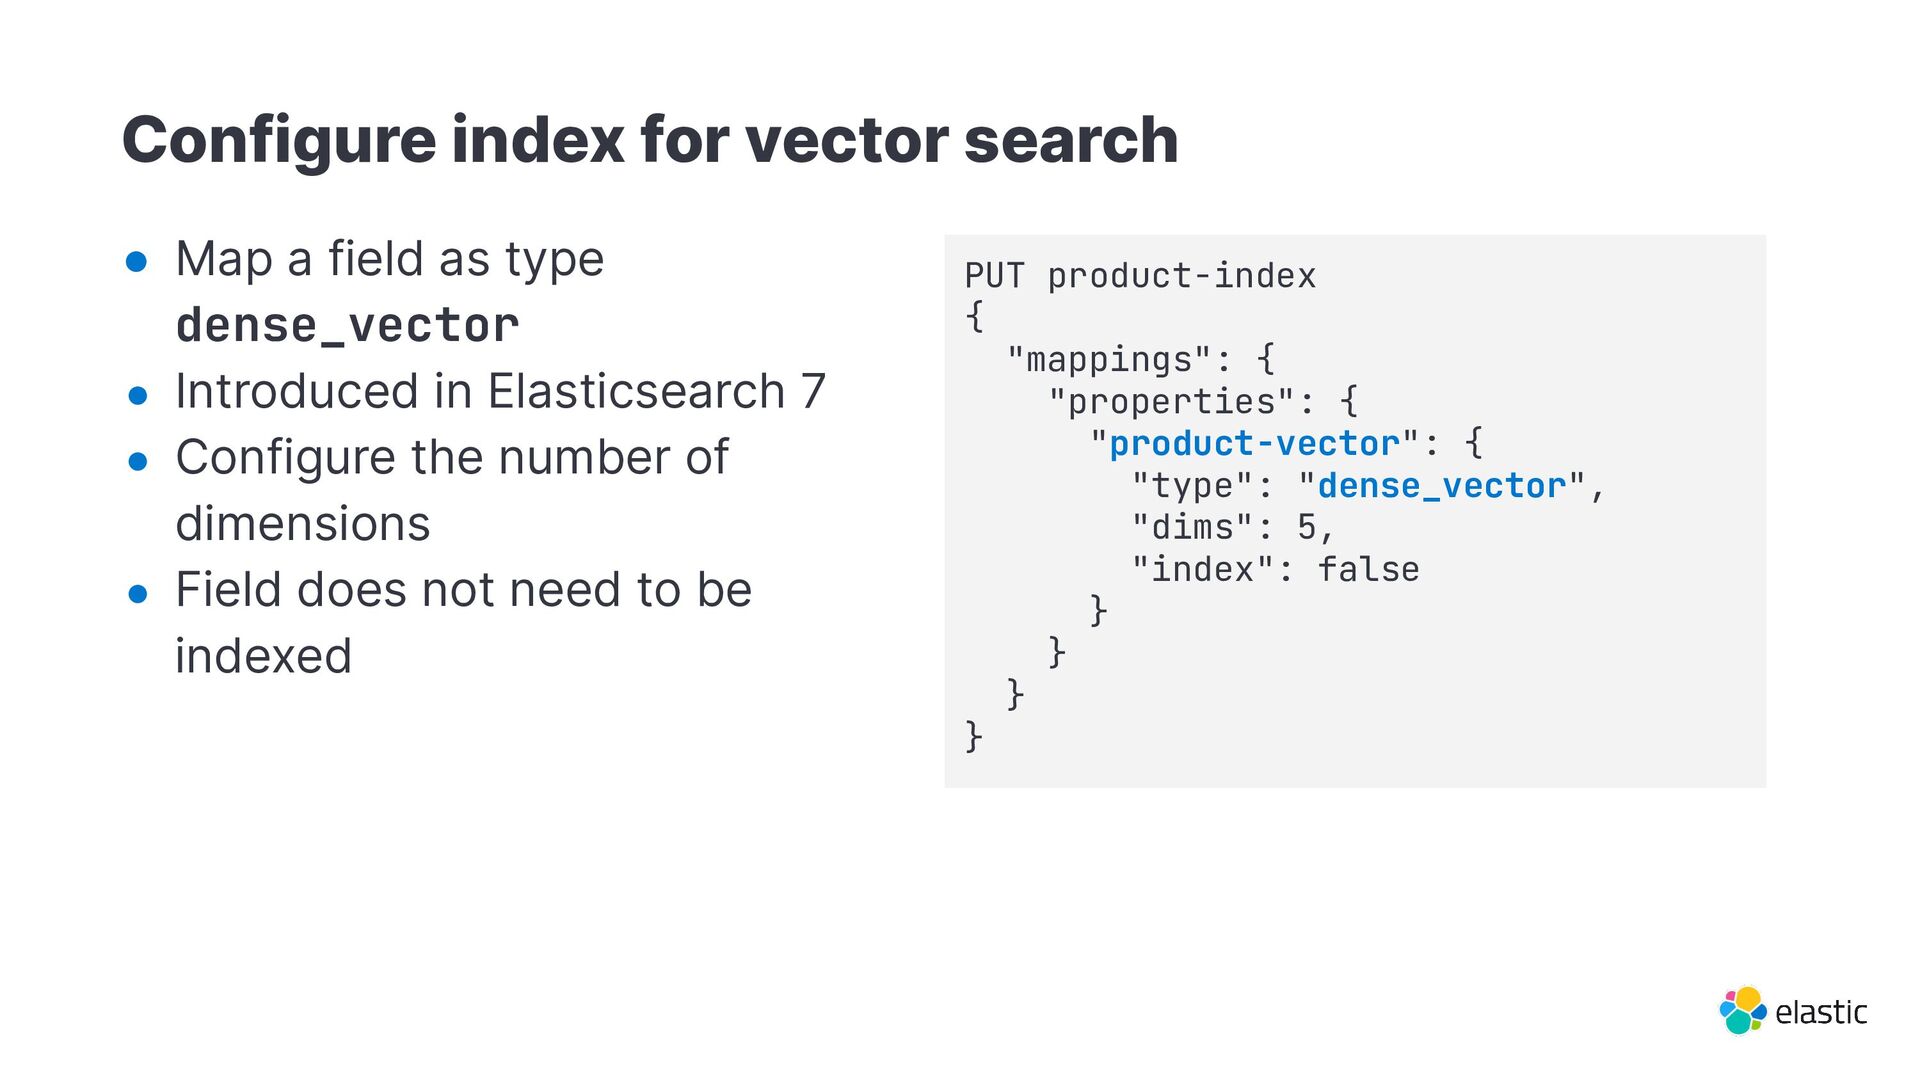Click the bullet dot before Introduced in Elasticsearch 7

coord(138,395)
